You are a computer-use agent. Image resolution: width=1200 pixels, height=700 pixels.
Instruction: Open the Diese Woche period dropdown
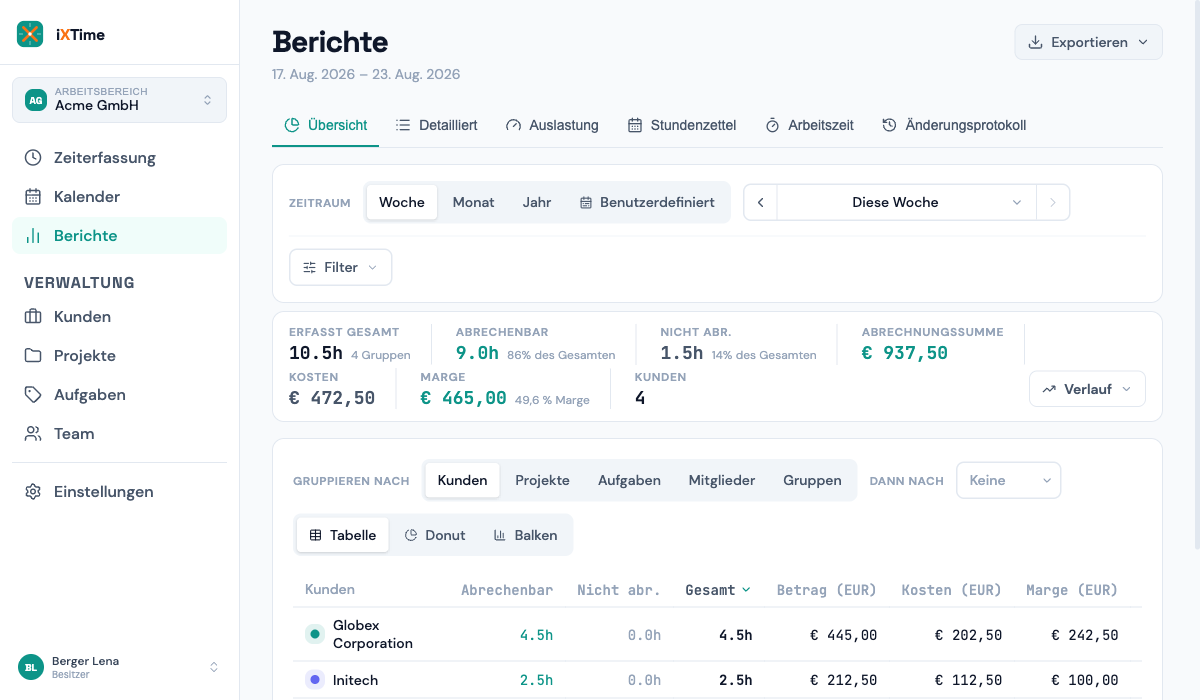pyautogui.click(x=906, y=202)
